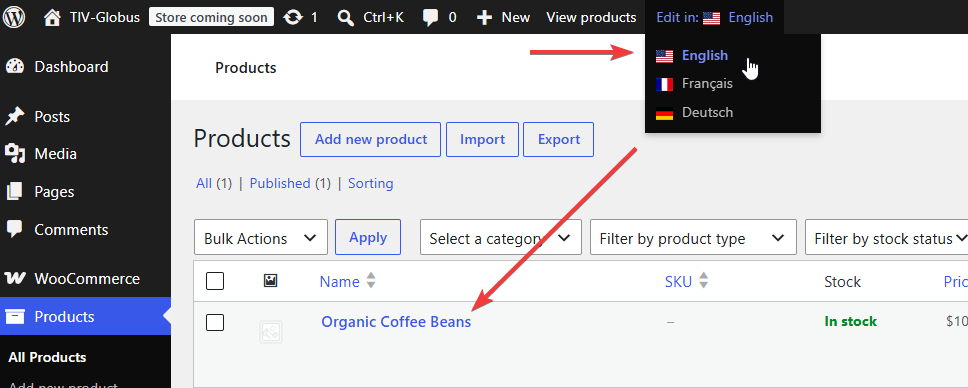Open the Select a category dropdown

click(501, 237)
